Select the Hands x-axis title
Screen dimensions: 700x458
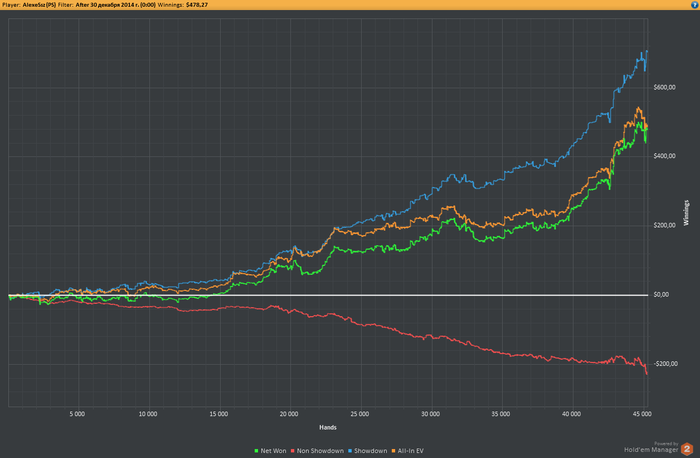point(328,428)
